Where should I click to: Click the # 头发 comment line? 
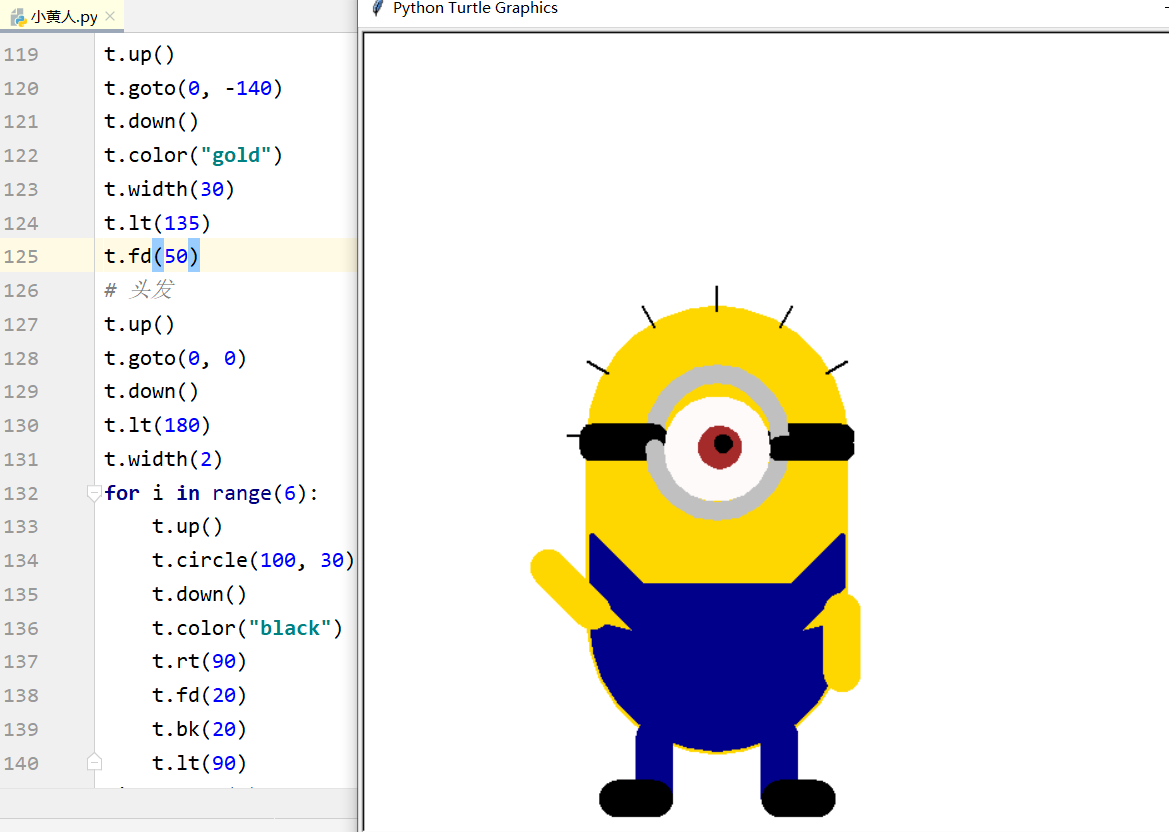[x=140, y=291]
